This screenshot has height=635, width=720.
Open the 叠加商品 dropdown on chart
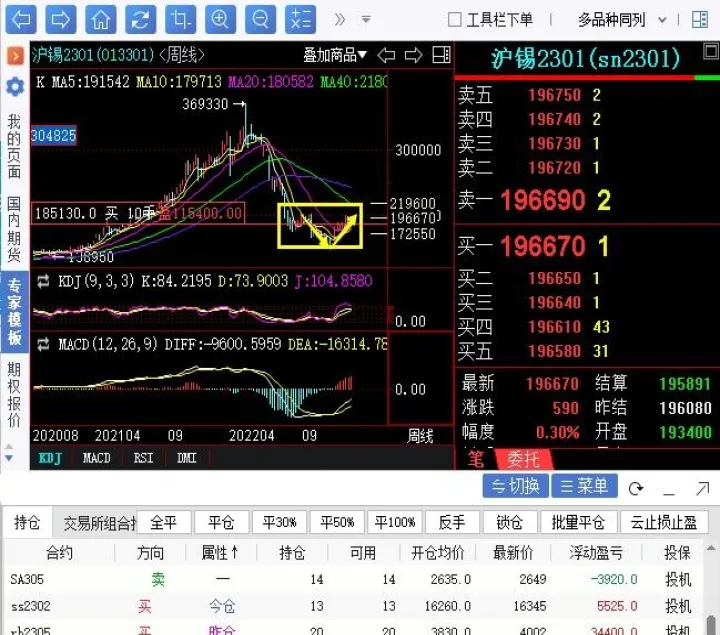[335, 55]
